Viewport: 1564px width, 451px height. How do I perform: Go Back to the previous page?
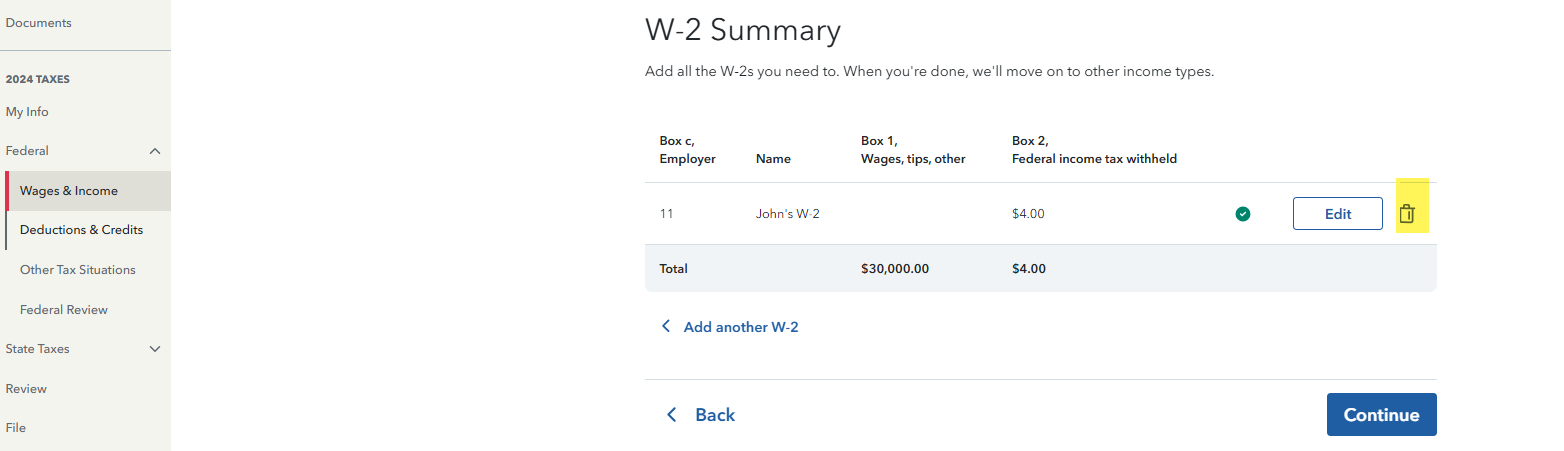click(x=714, y=415)
